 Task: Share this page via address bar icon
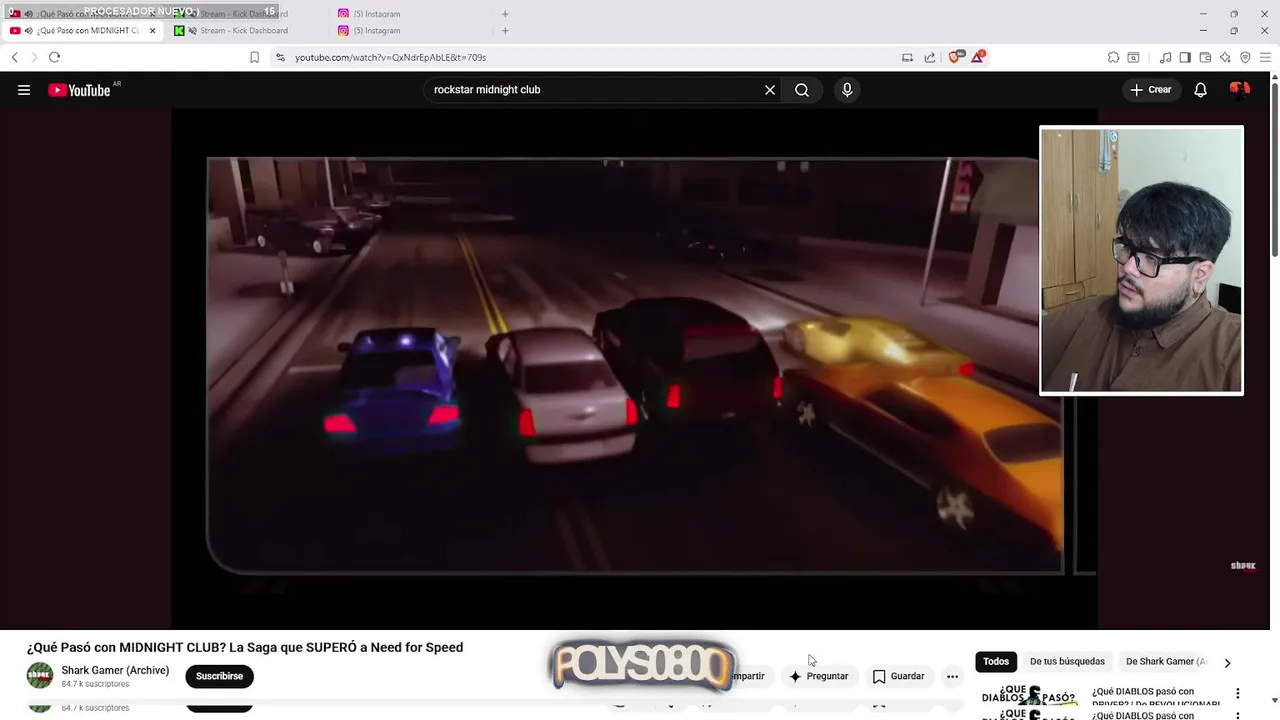(930, 58)
